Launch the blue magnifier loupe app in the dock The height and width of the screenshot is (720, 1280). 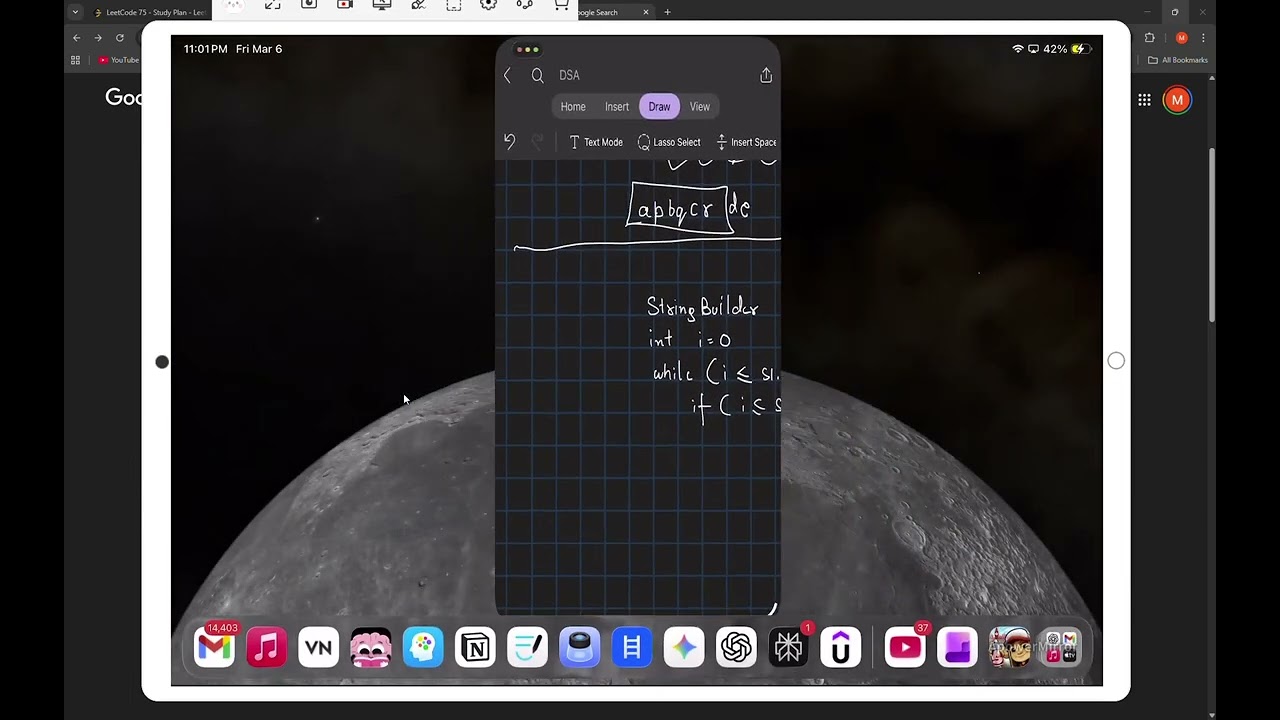[x=579, y=647]
